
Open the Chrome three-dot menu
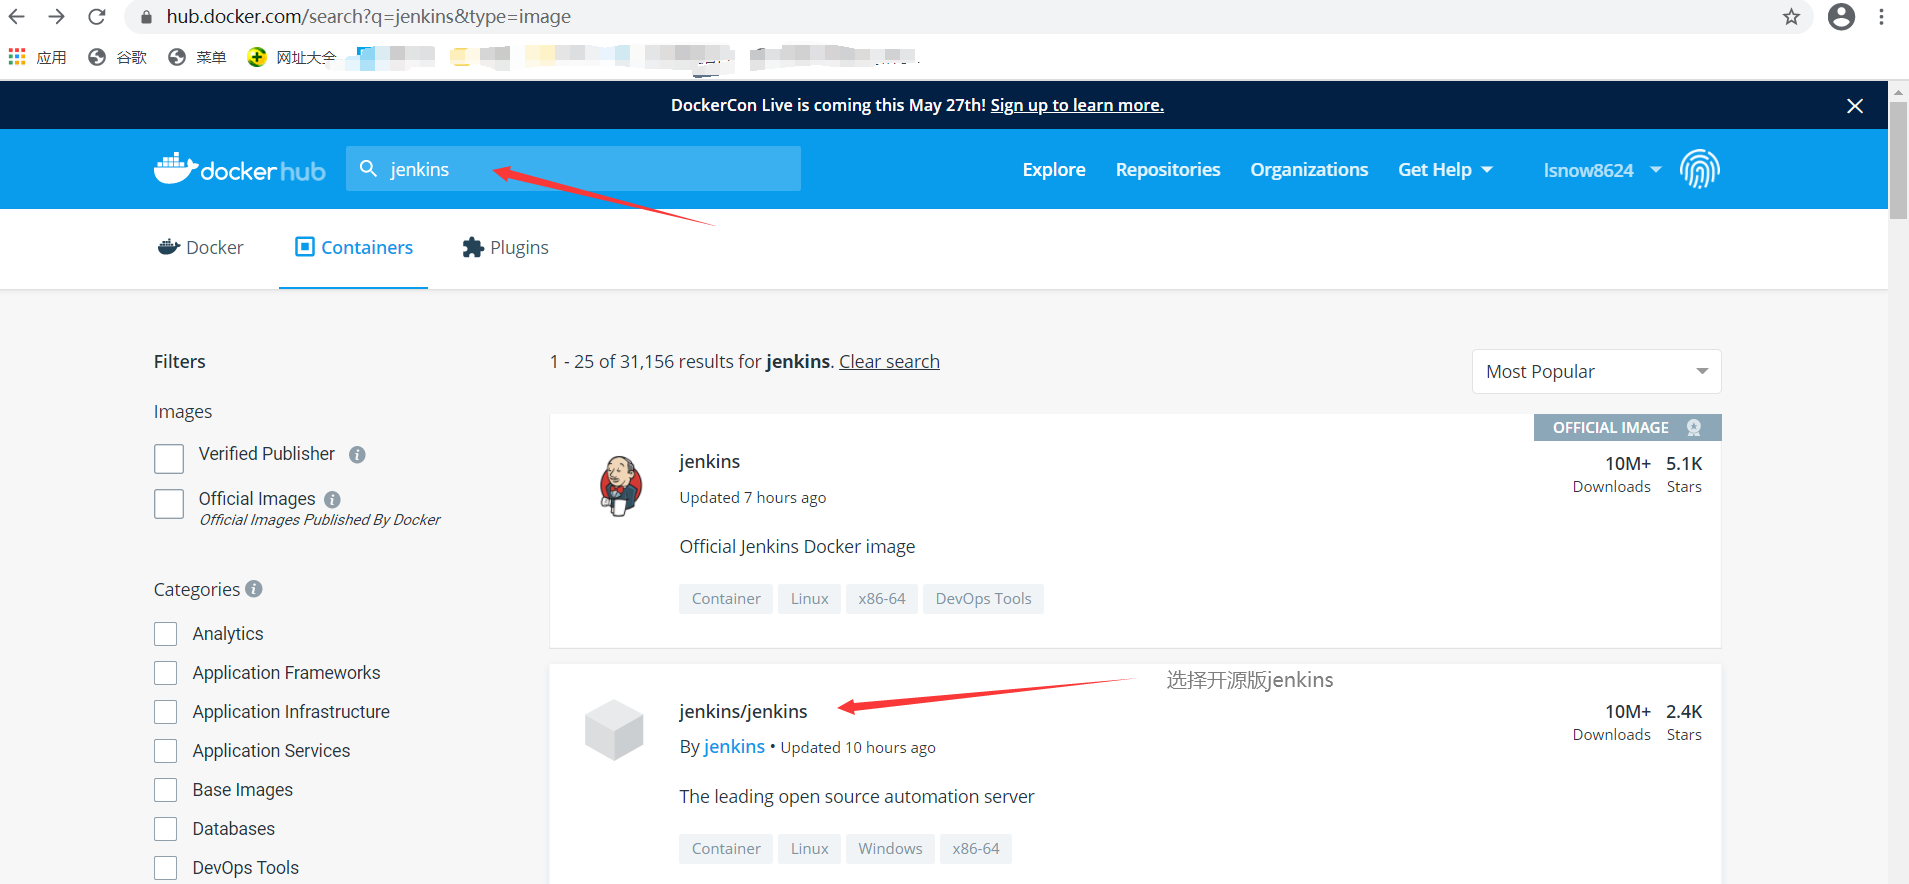1881,17
